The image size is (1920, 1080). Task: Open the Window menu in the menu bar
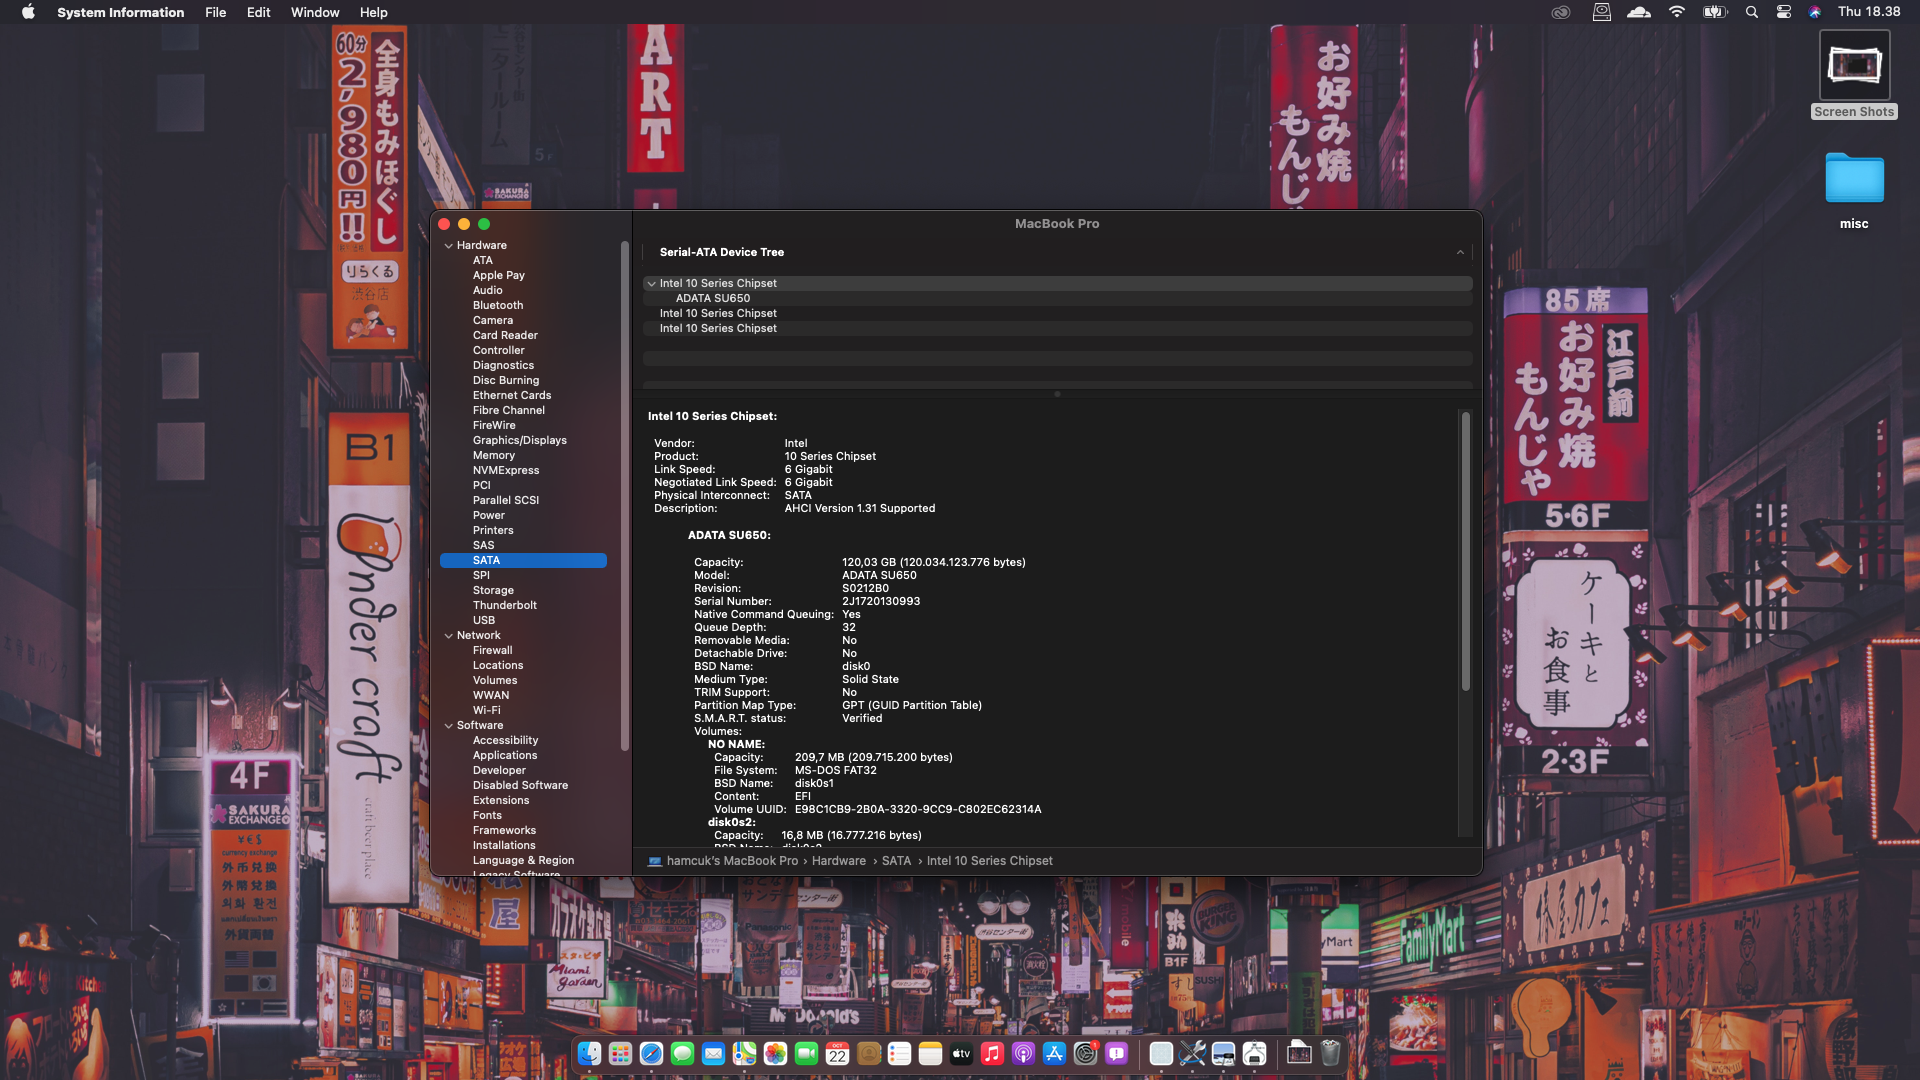314,12
